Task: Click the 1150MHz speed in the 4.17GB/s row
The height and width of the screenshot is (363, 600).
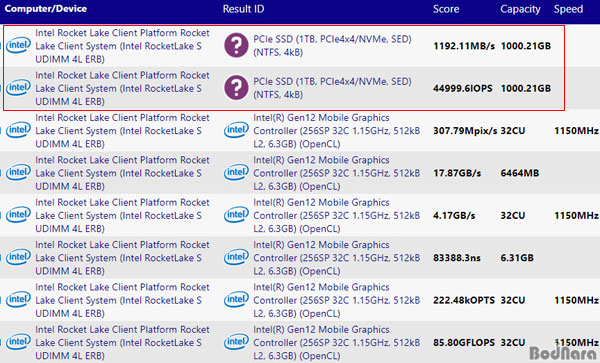Action: [x=577, y=216]
